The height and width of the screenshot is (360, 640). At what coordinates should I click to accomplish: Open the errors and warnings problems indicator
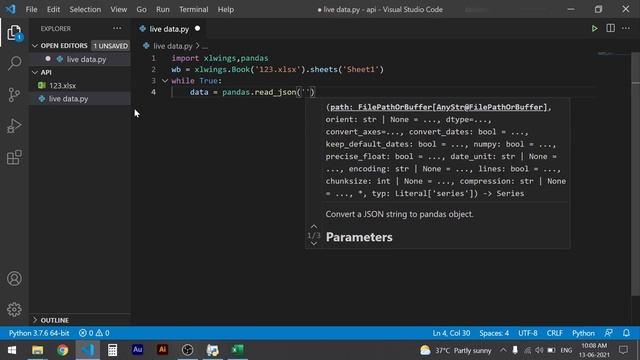click(x=94, y=333)
